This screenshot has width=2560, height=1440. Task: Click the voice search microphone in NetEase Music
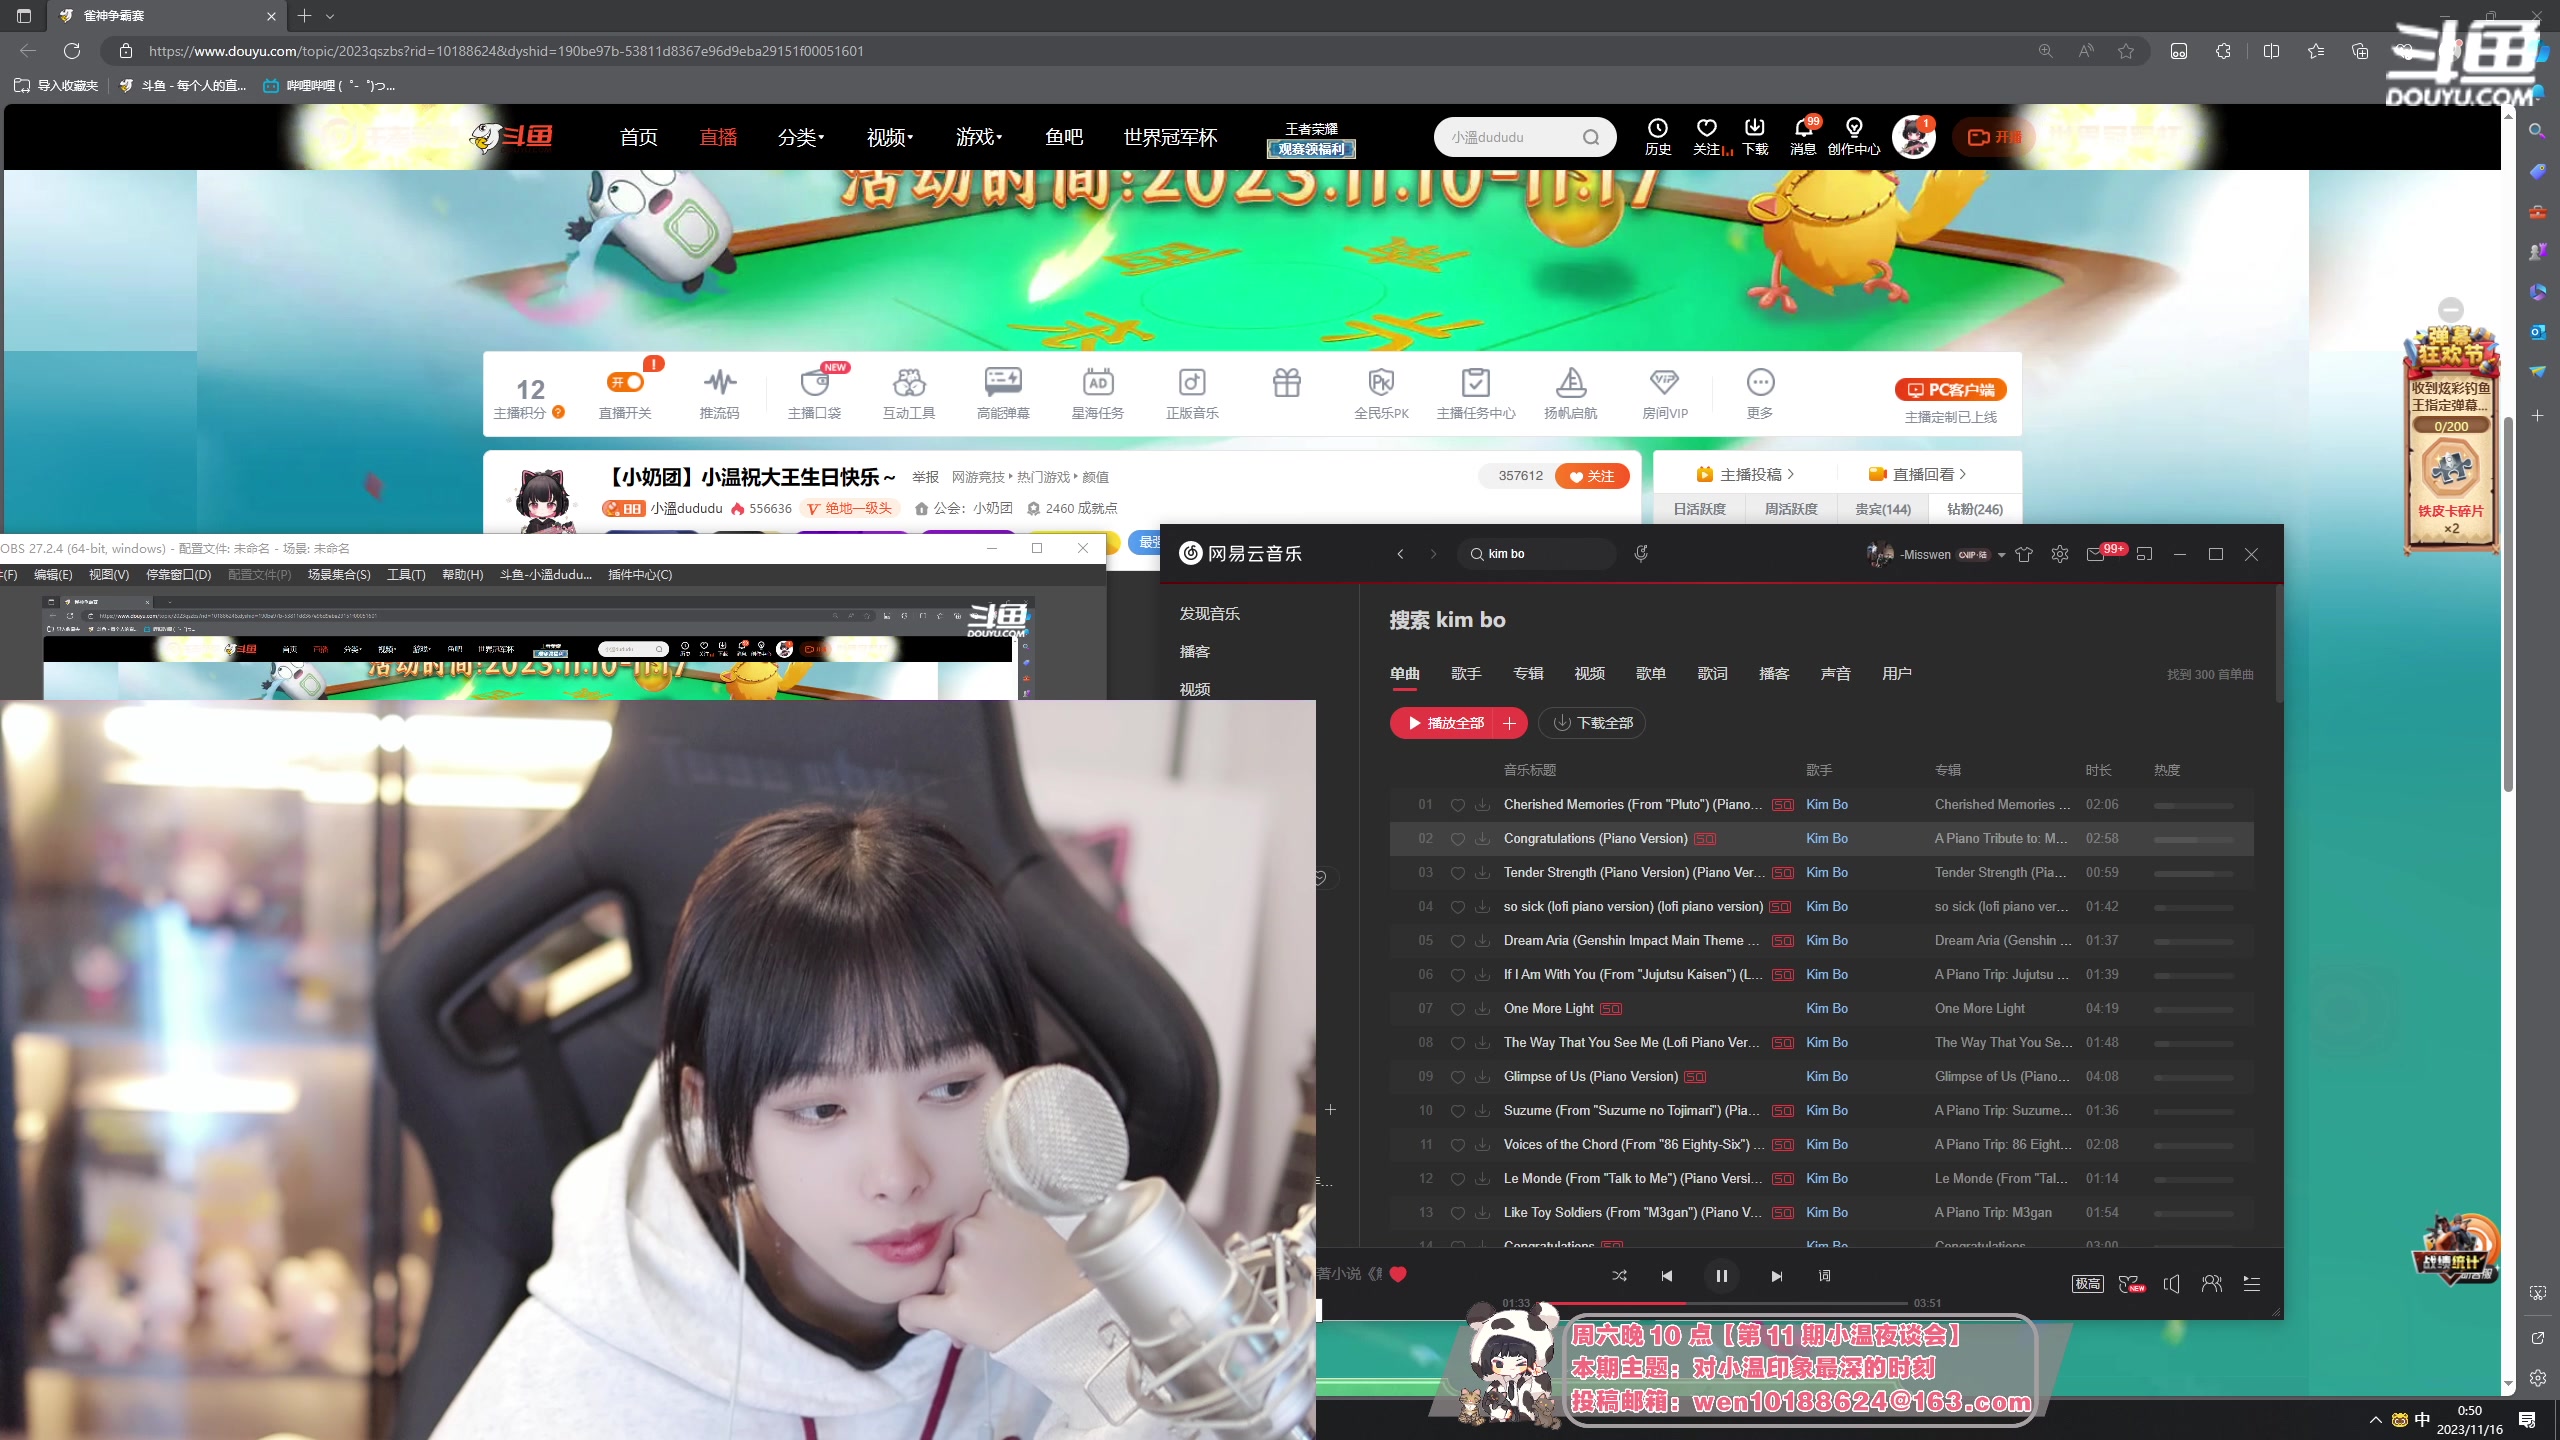click(x=1641, y=553)
